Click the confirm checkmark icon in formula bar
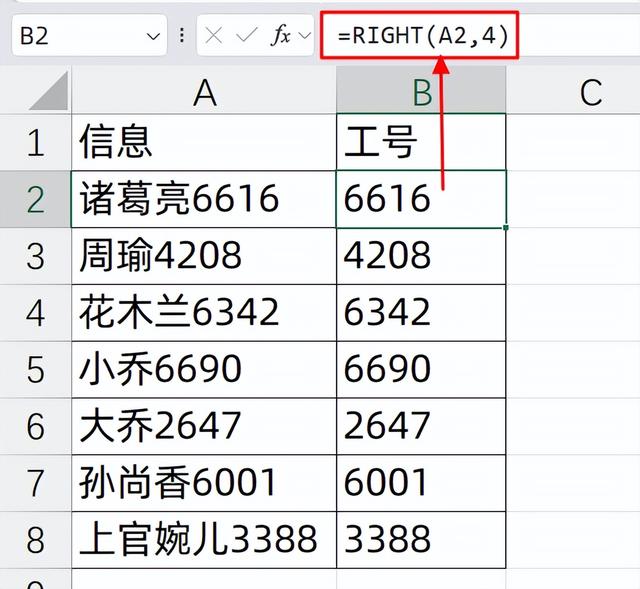This screenshot has height=589, width=640. [247, 36]
